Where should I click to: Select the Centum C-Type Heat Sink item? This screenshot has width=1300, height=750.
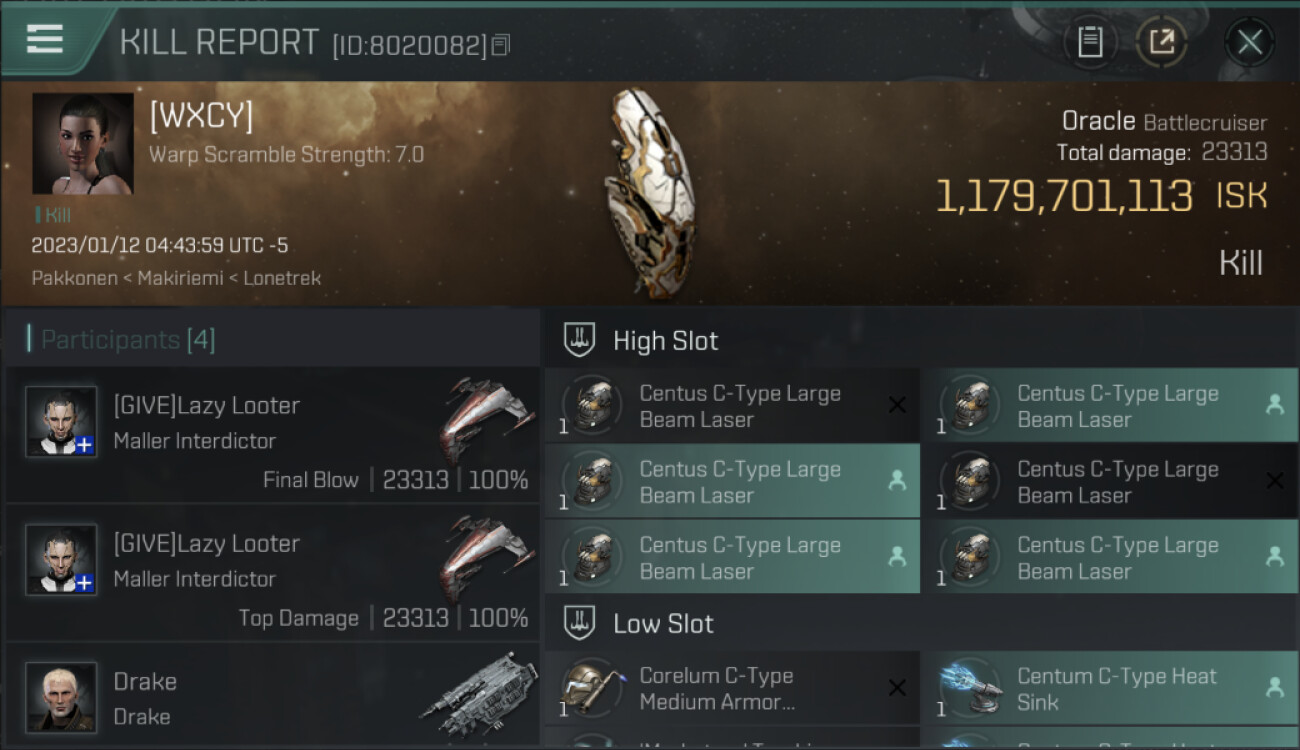click(x=1110, y=688)
